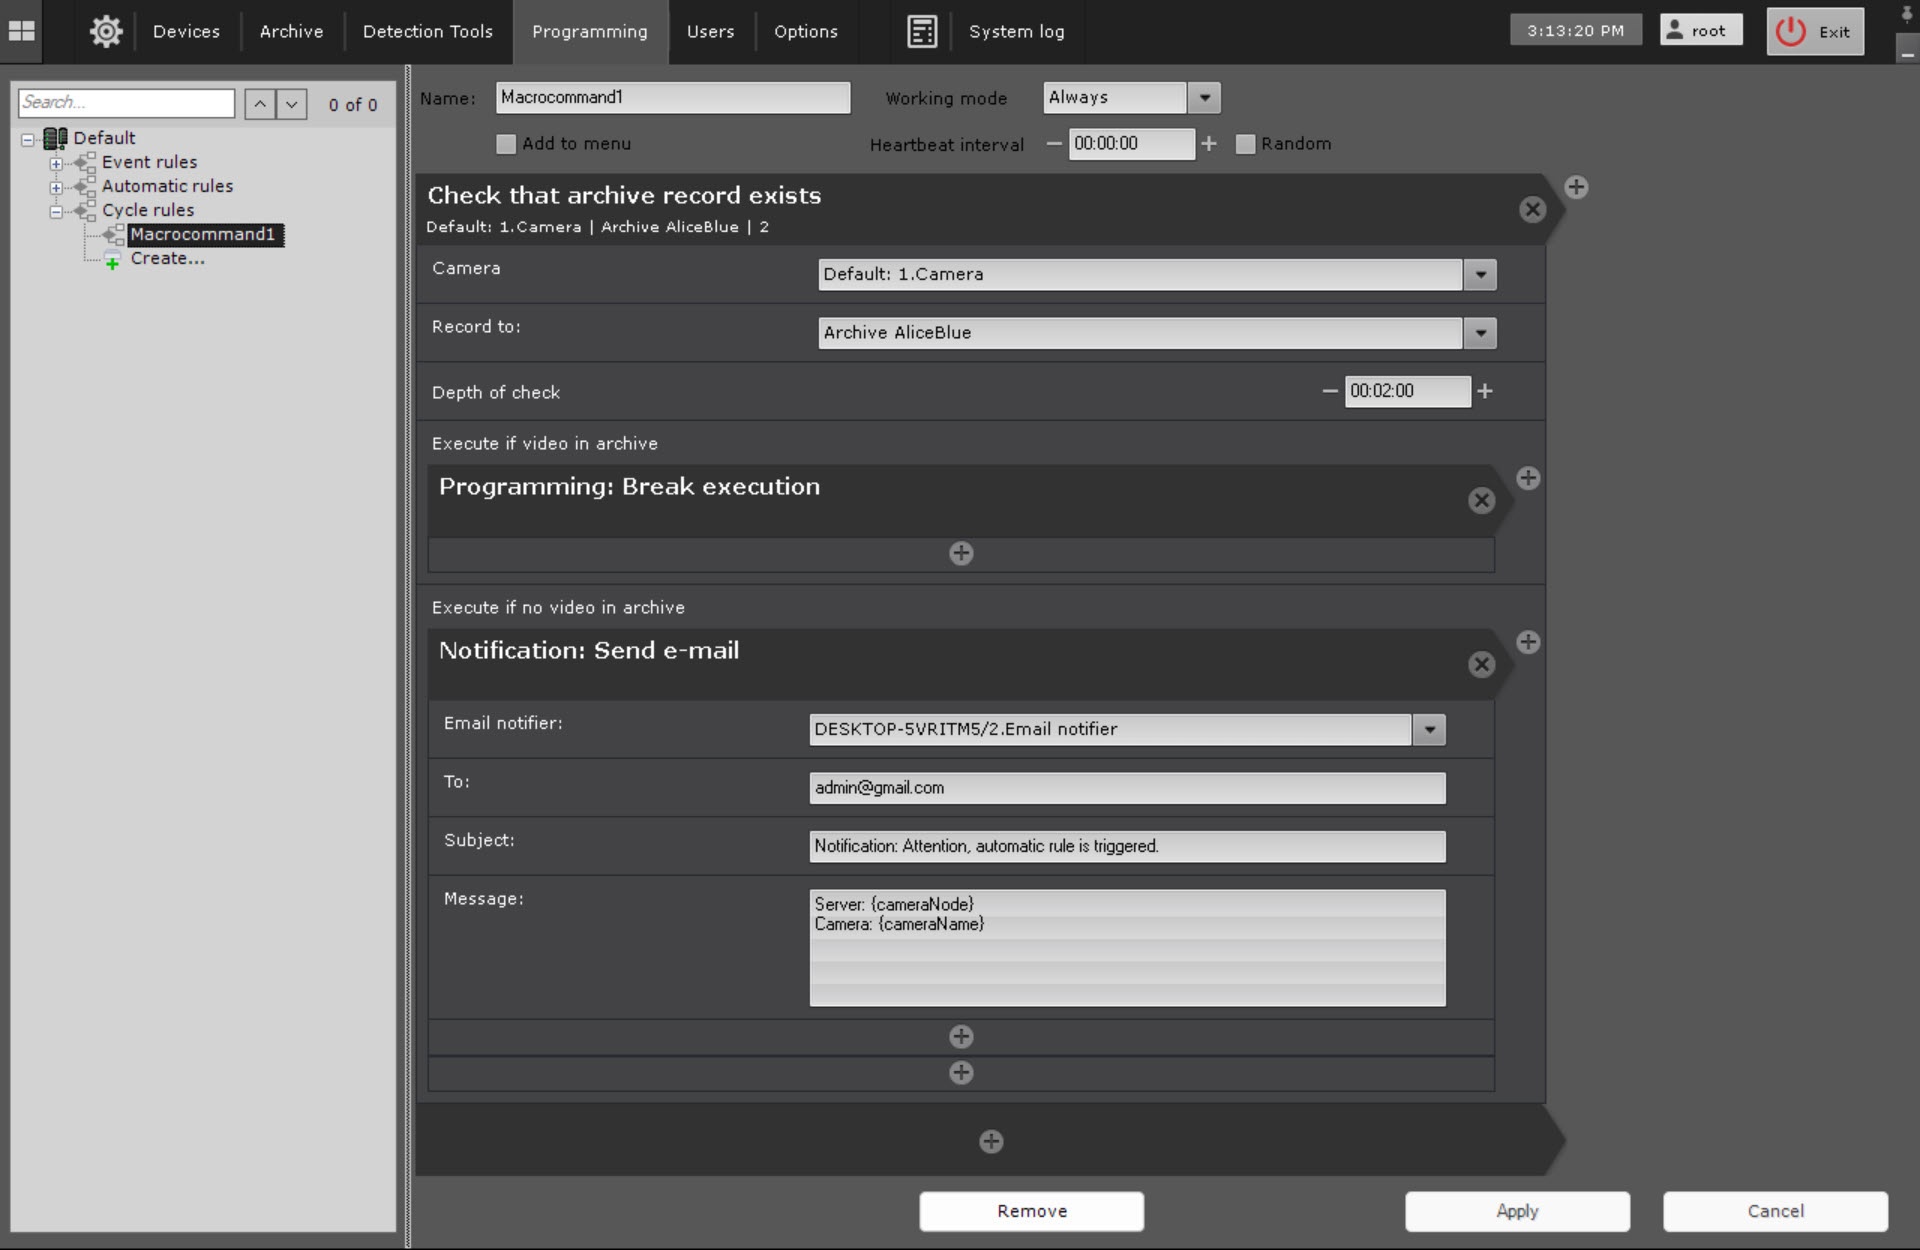Open the Working mode dropdown
Viewport: 1920px width, 1250px height.
click(x=1204, y=98)
